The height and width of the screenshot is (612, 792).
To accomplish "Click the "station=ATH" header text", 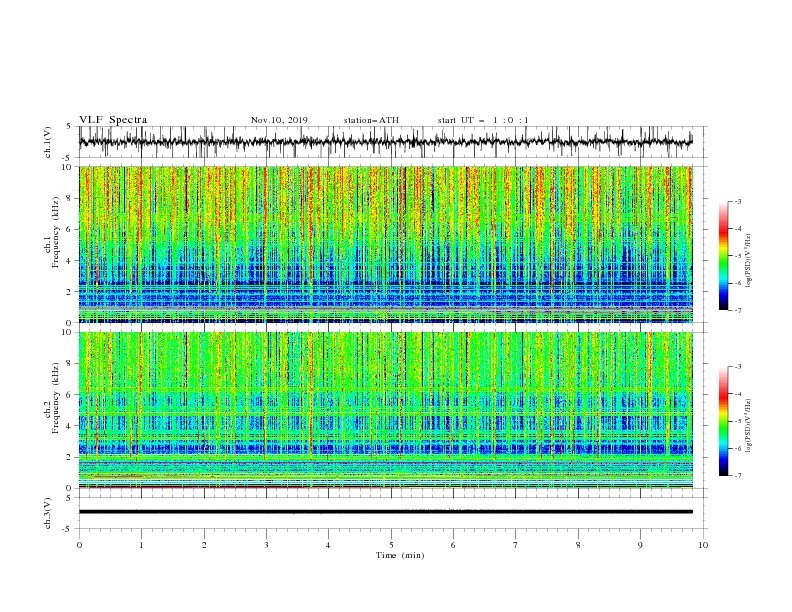I will click(371, 120).
